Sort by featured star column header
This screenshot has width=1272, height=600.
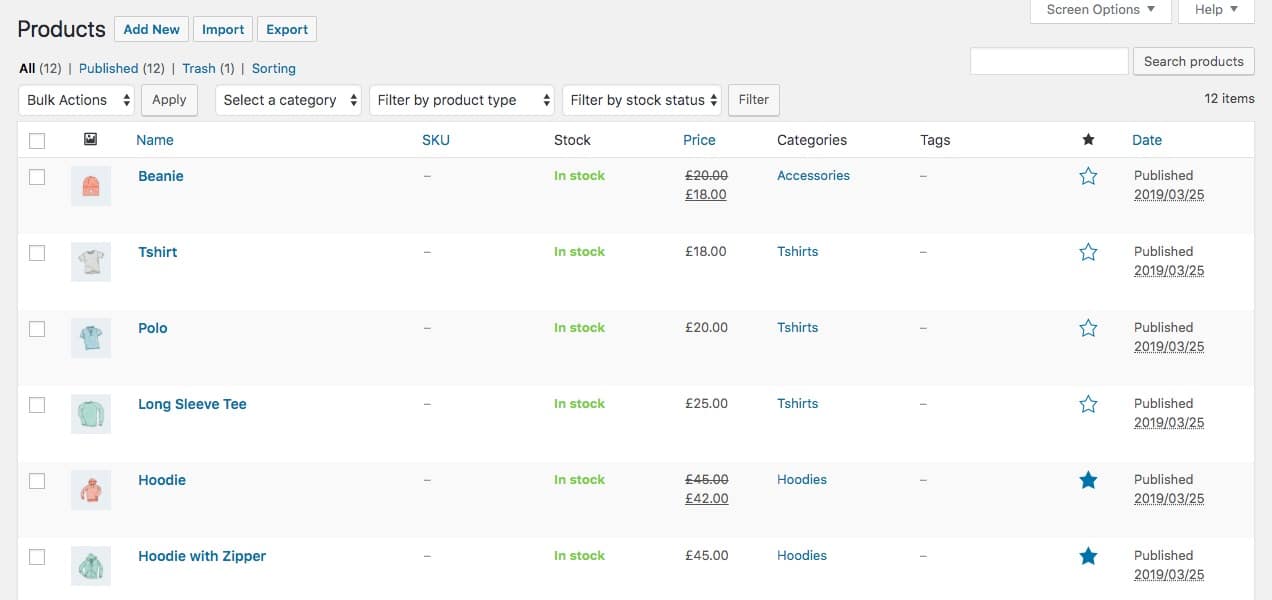1088,140
